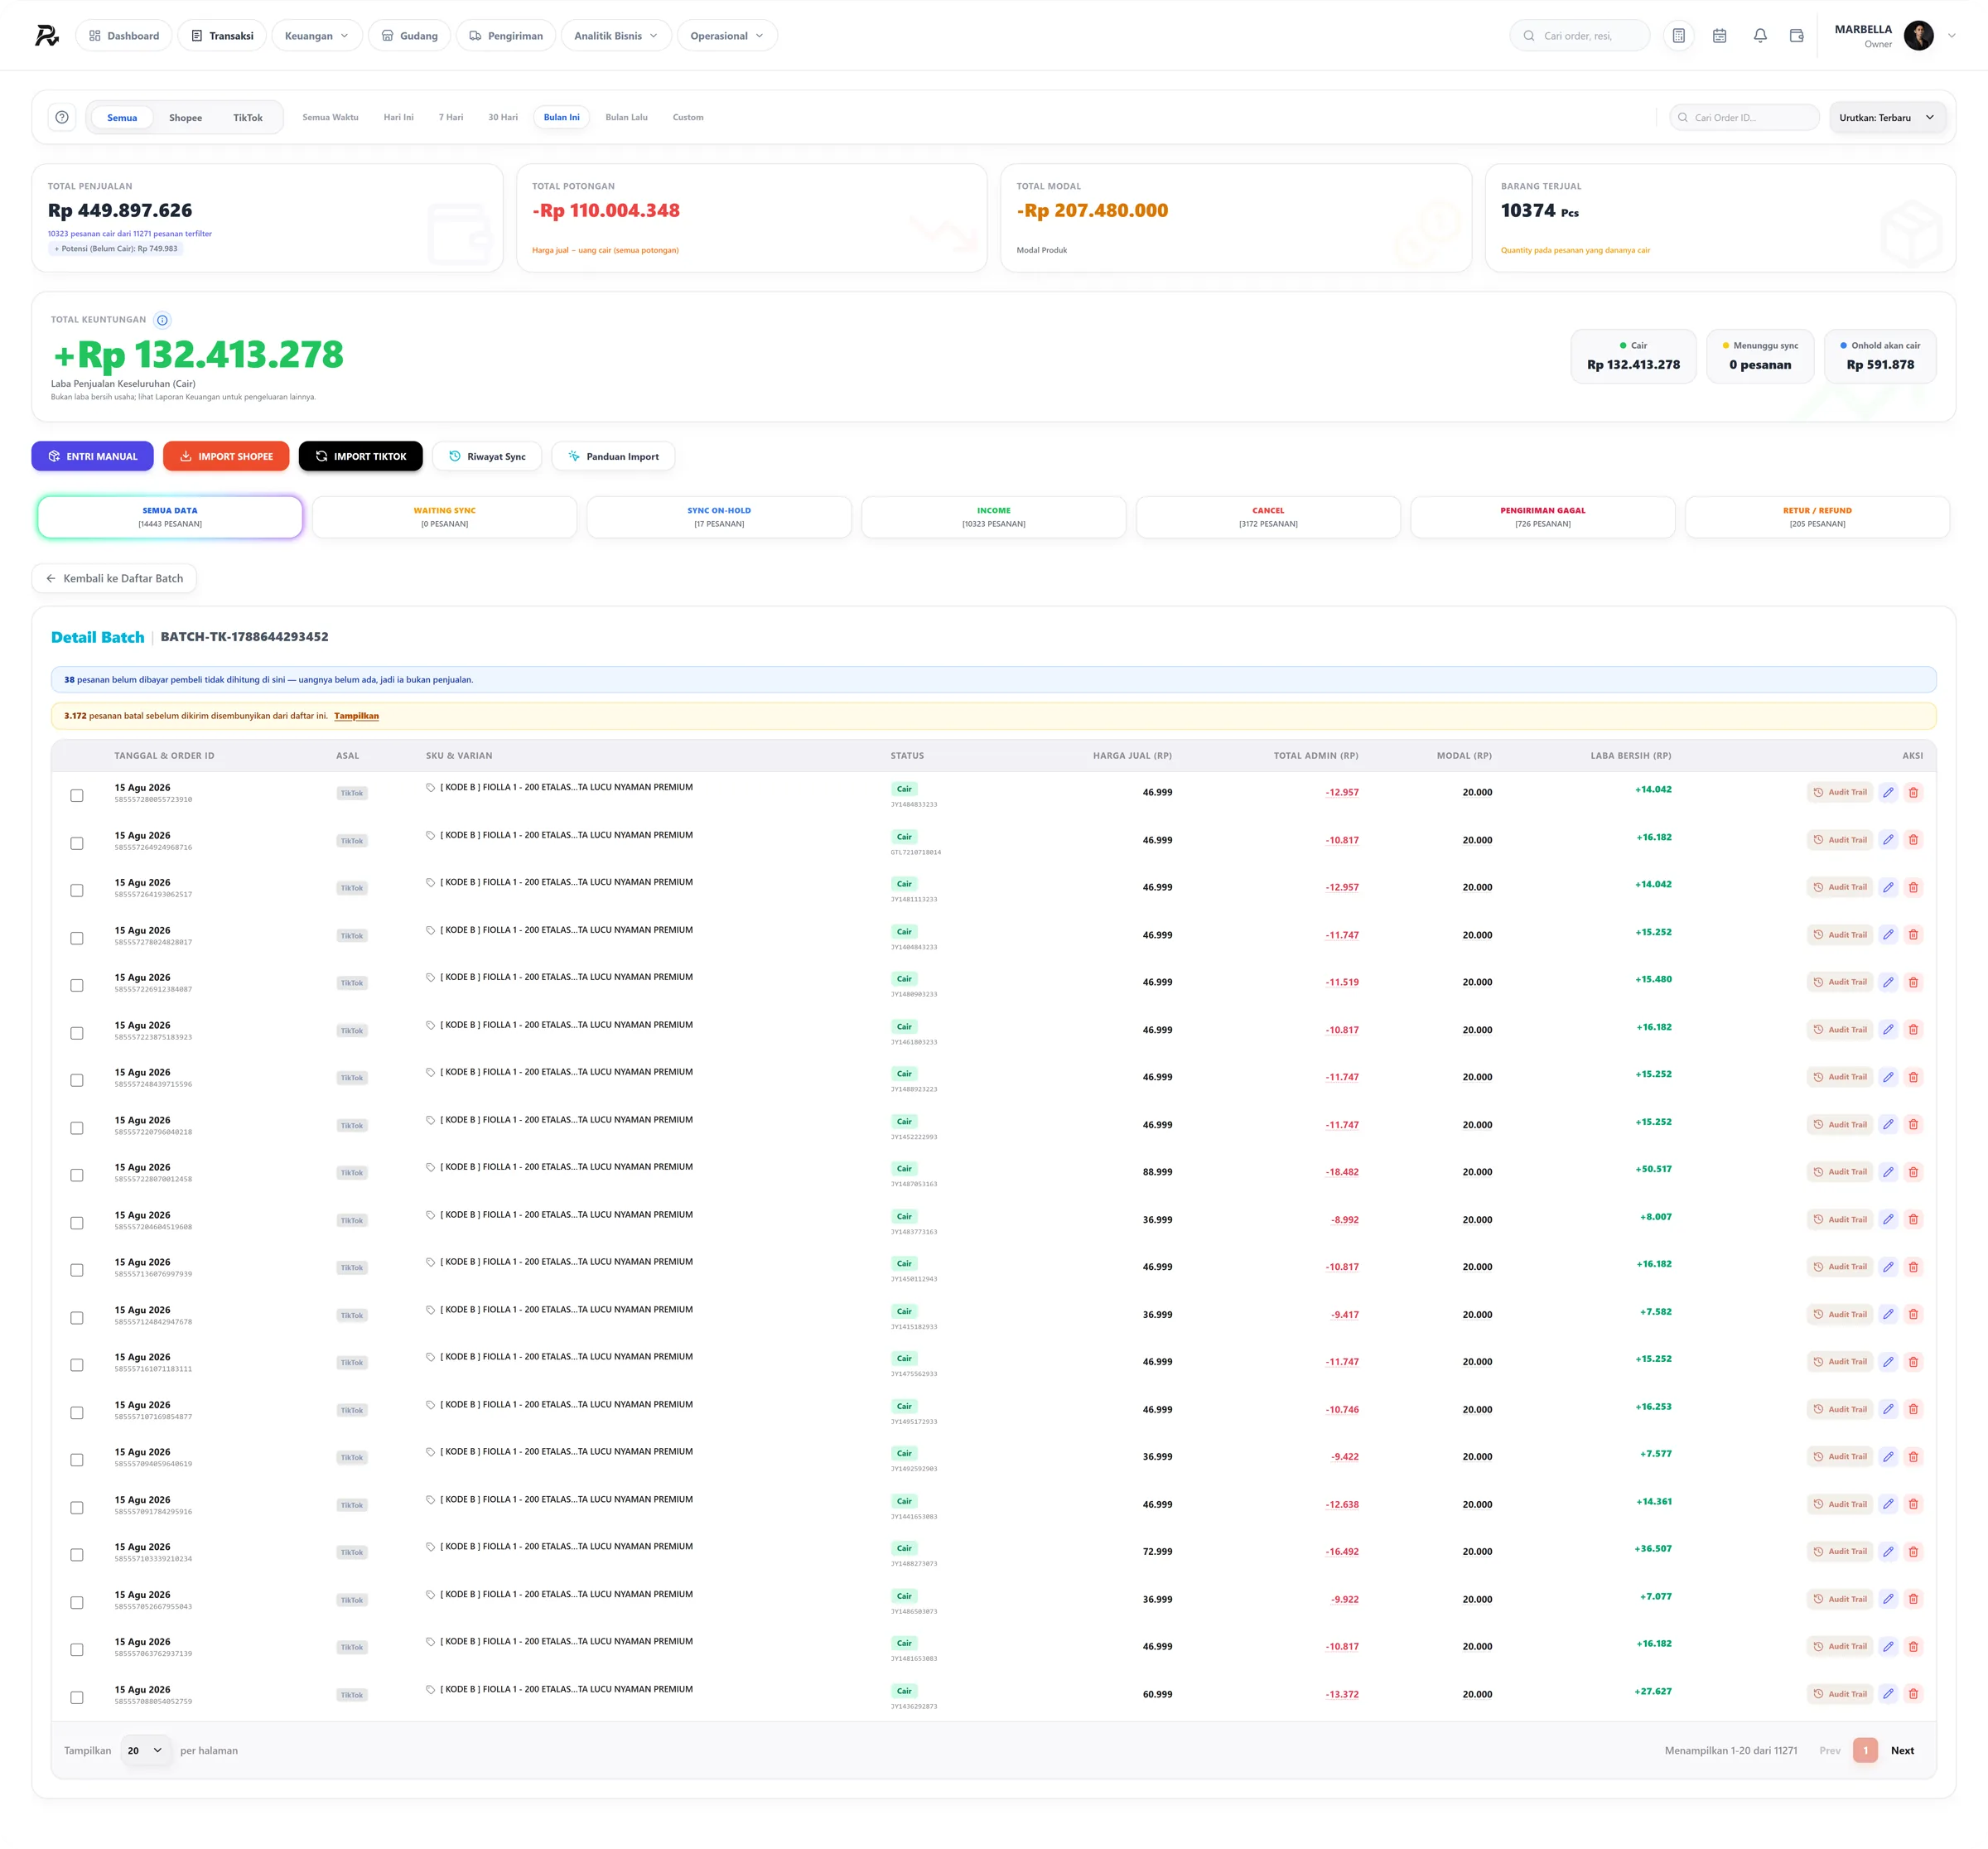Tick the checkbox for order 585557280055723910
Image resolution: width=1988 pixels, height=1849 pixels.
tap(77, 796)
